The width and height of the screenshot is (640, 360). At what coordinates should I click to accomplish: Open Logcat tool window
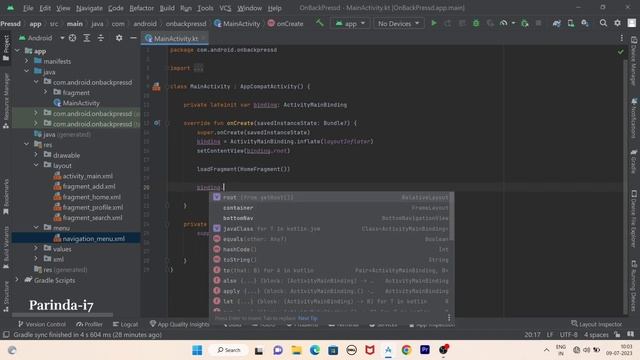125,324
